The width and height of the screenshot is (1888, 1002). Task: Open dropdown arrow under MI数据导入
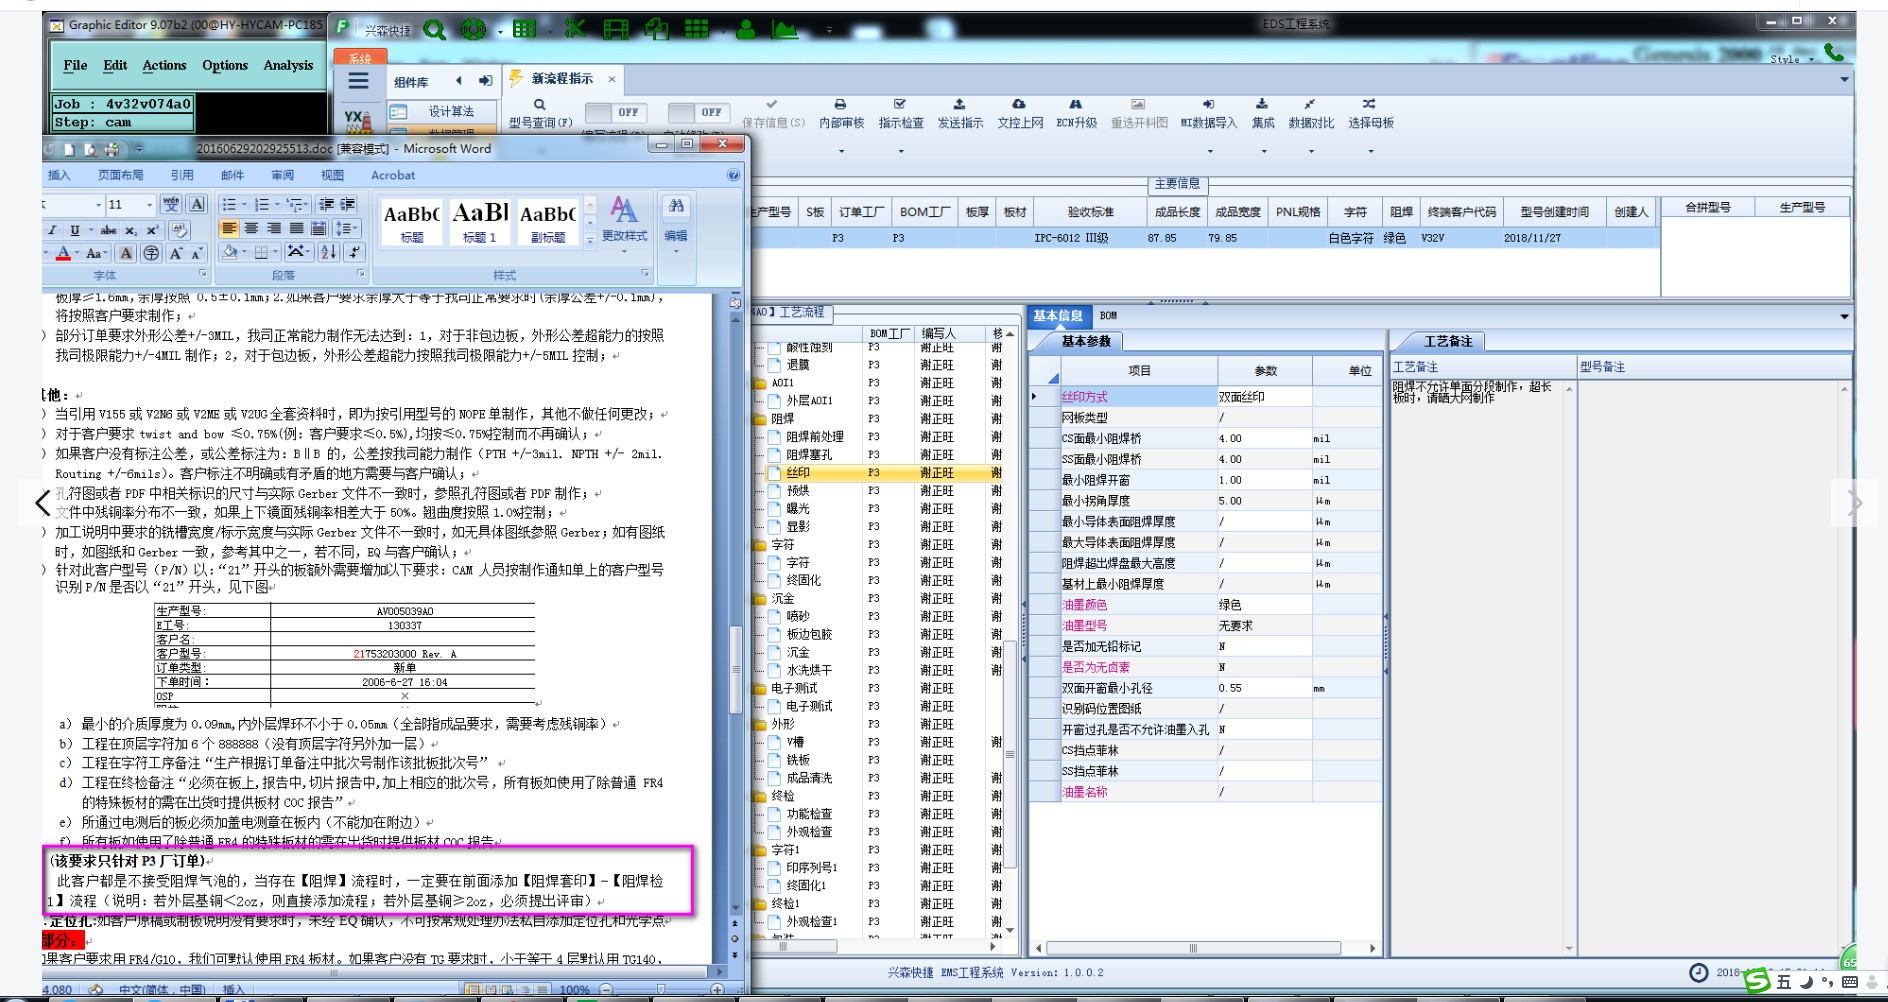click(x=1210, y=151)
